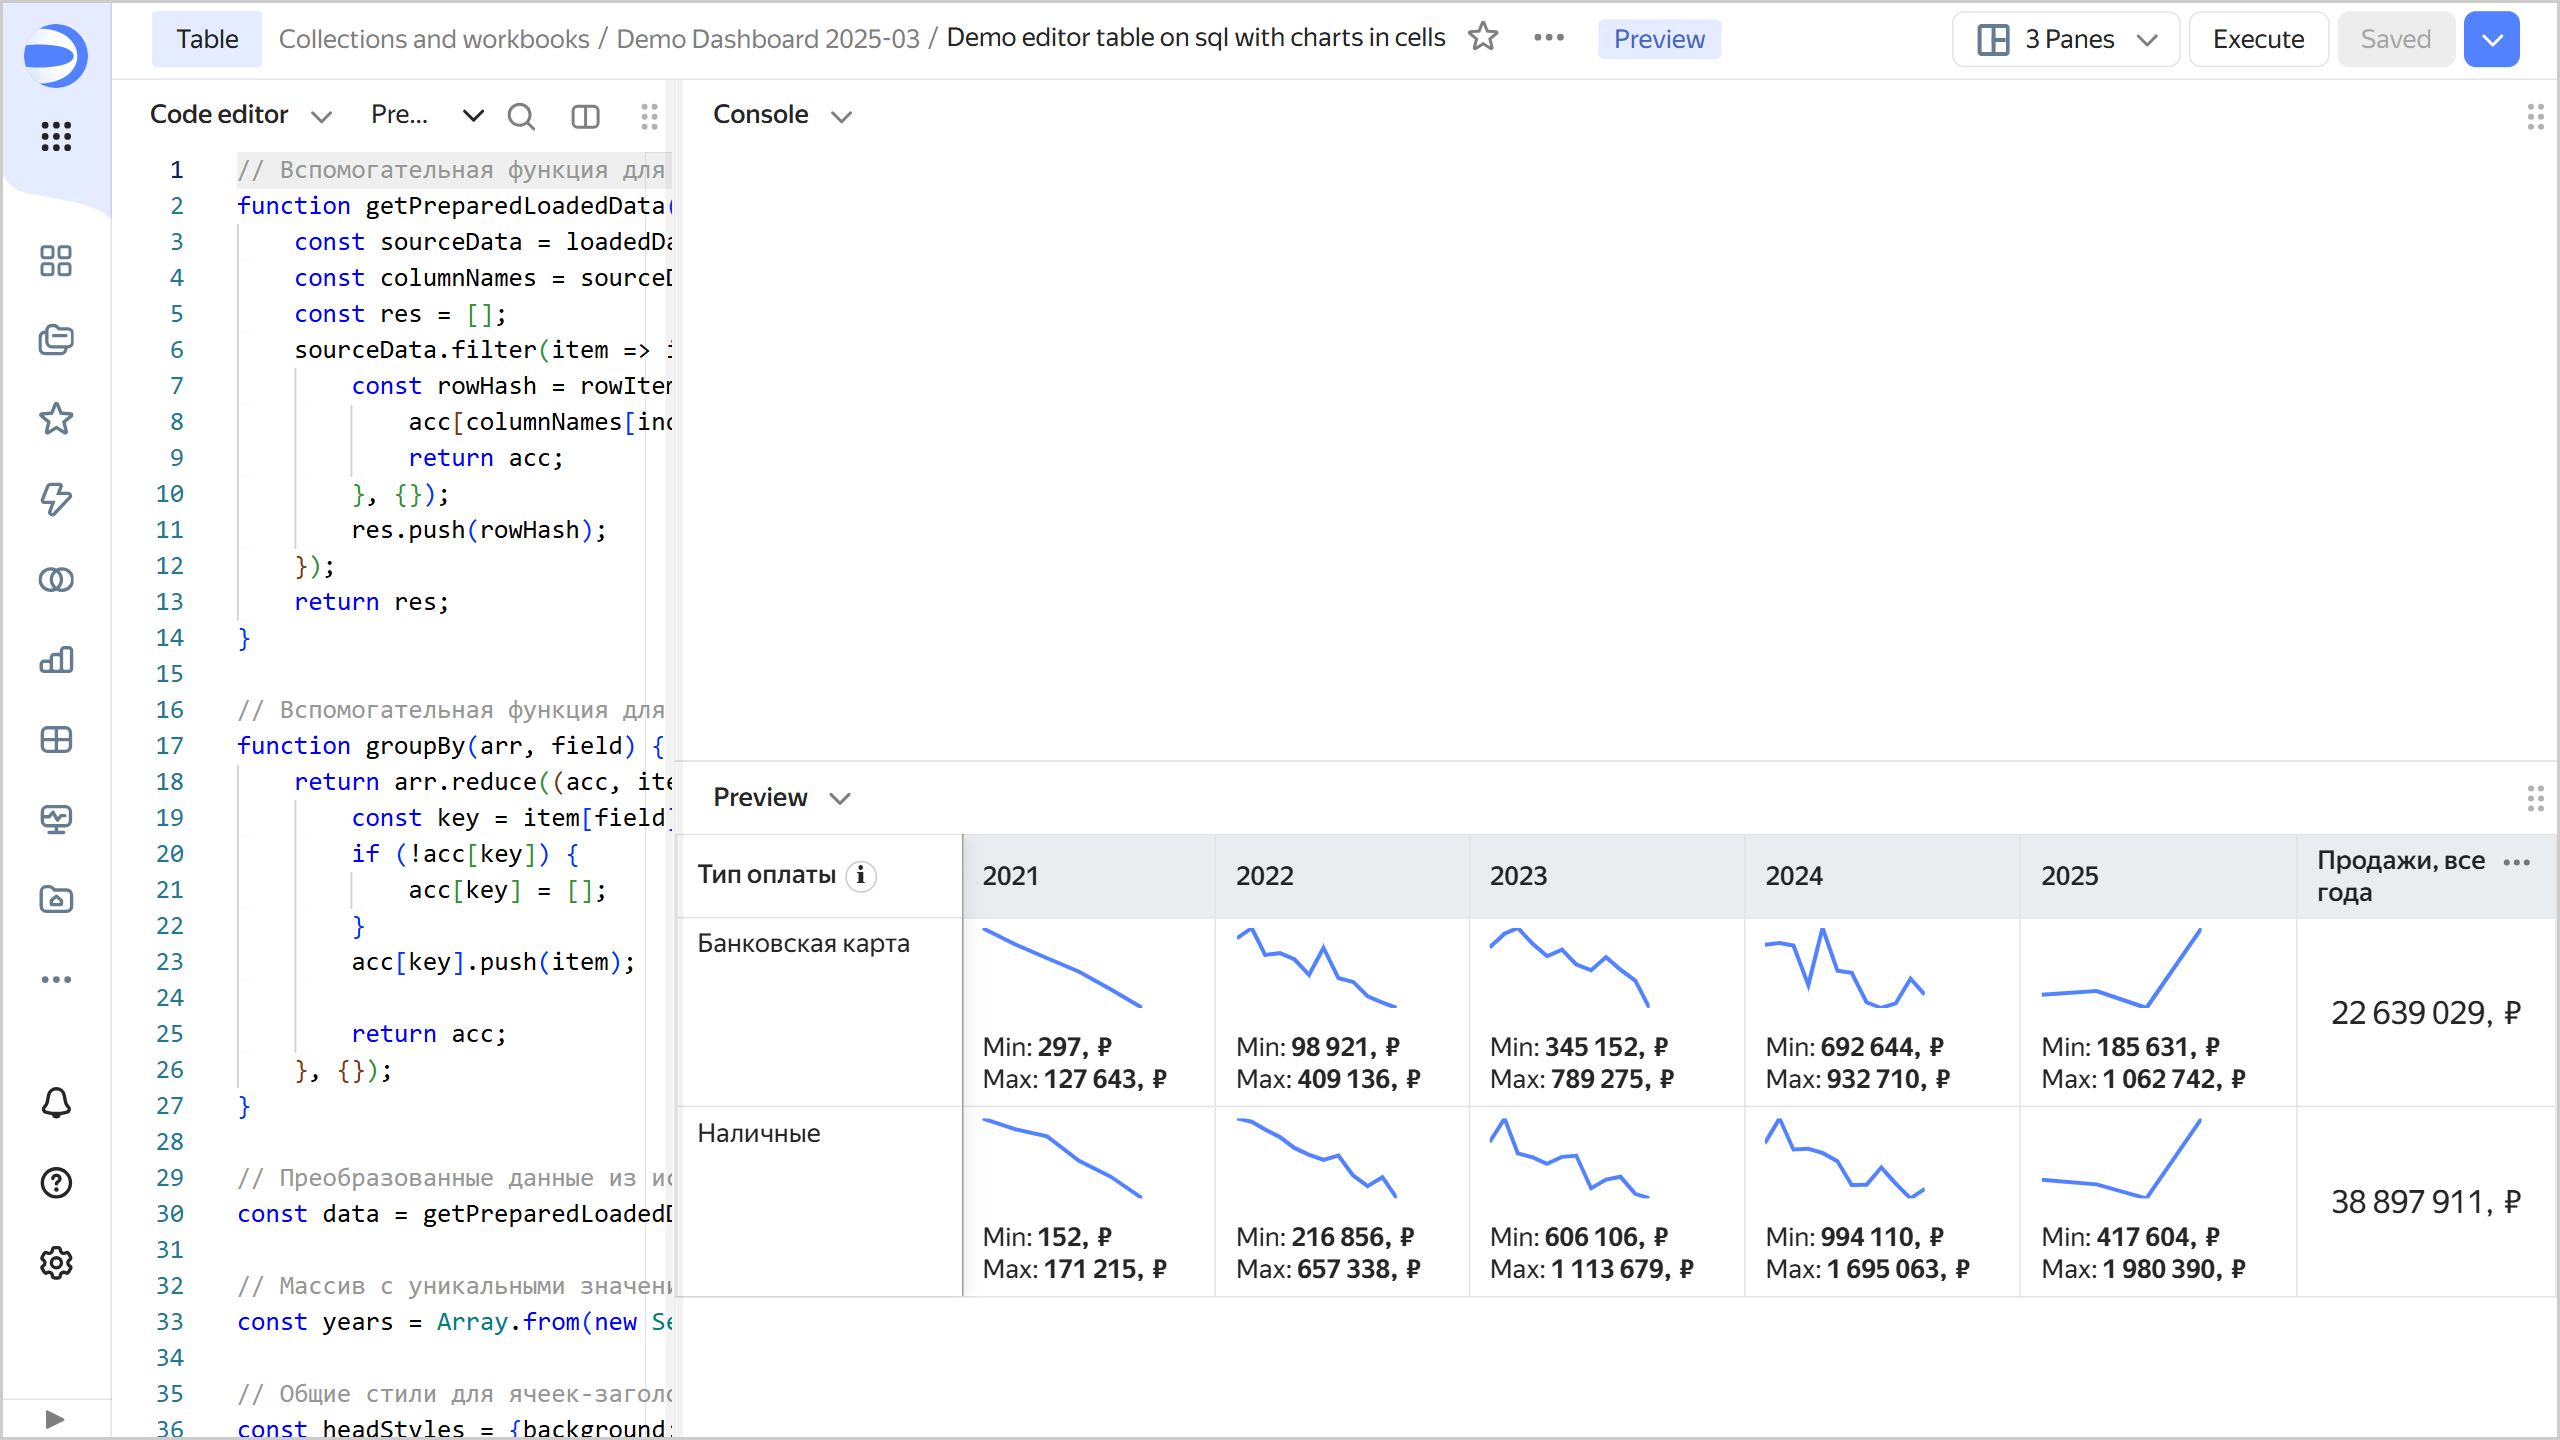The width and height of the screenshot is (2560, 1440).
Task: Open the apps grid menu icon
Action: coord(56,136)
